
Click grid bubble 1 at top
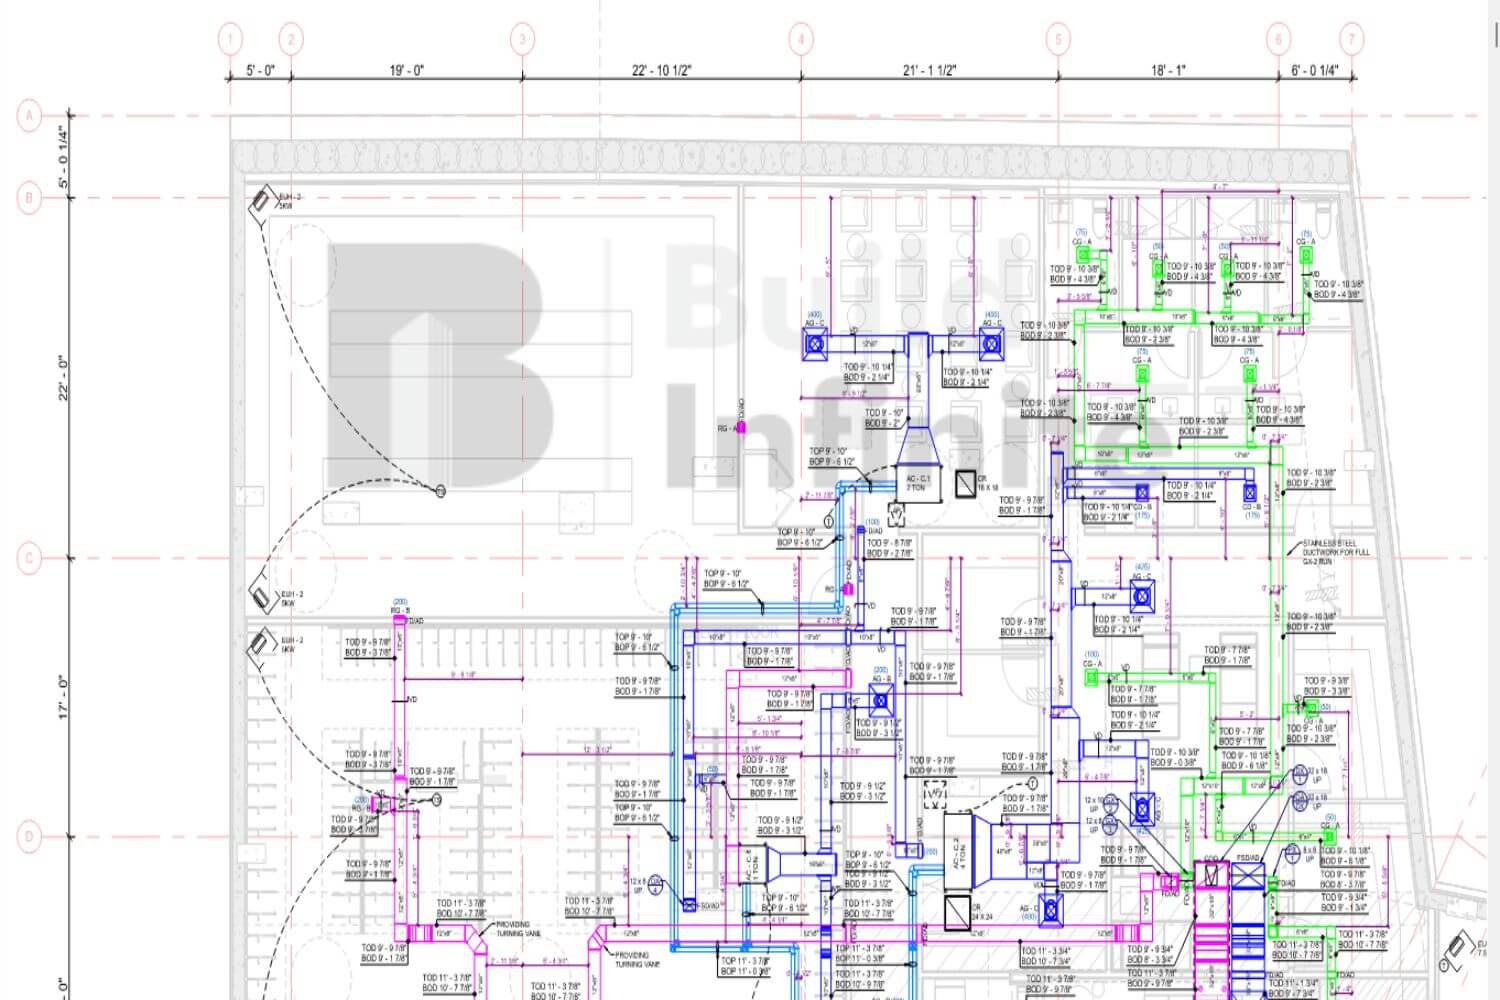(231, 40)
